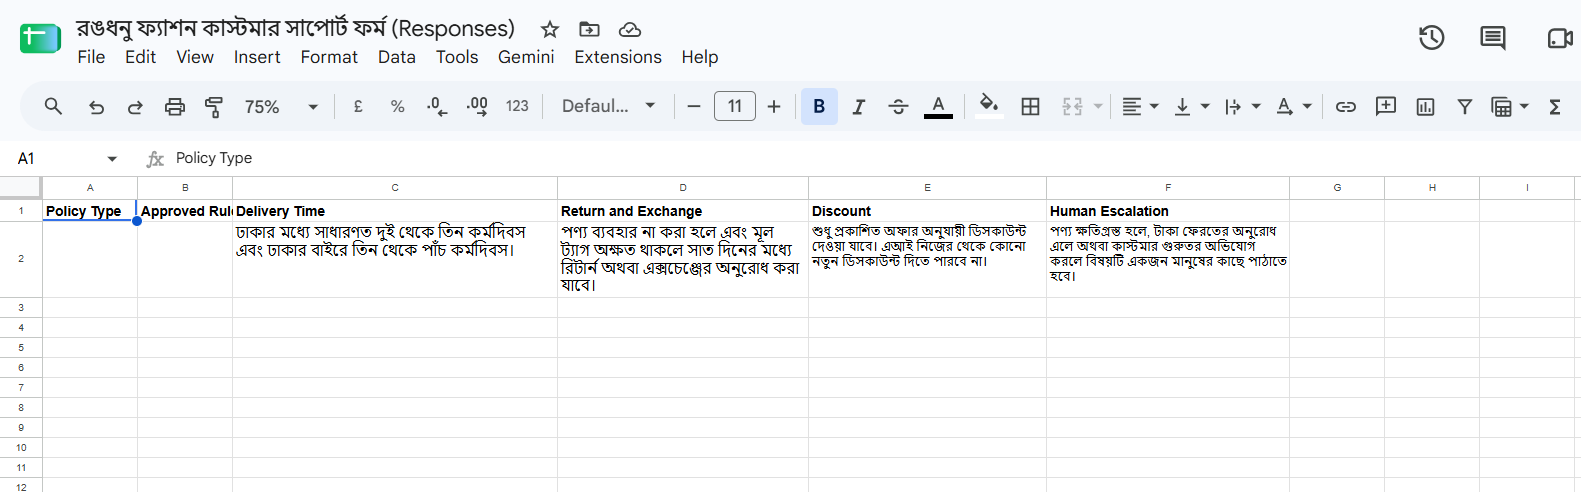Open more number formats 123
Viewport: 1581px width, 492px height.
(517, 106)
